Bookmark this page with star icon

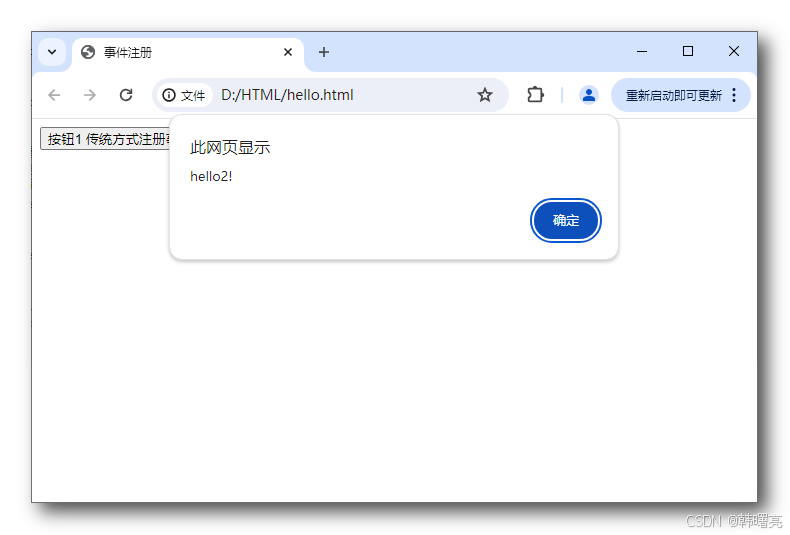[485, 95]
